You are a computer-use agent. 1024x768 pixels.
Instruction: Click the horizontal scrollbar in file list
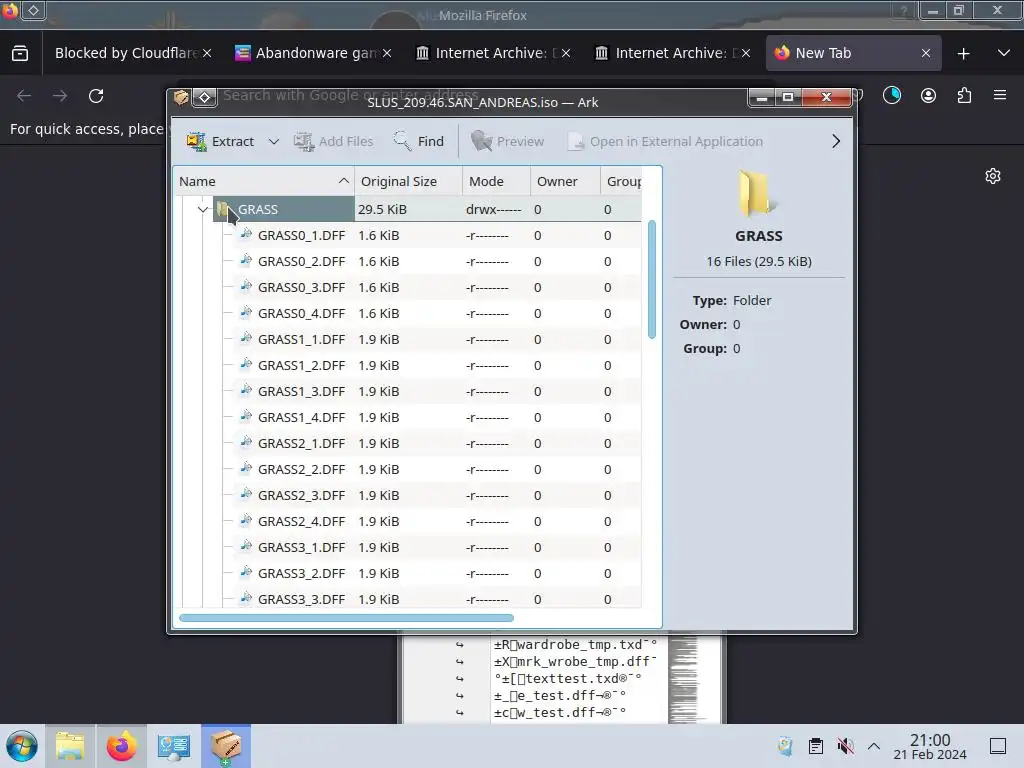pos(347,618)
